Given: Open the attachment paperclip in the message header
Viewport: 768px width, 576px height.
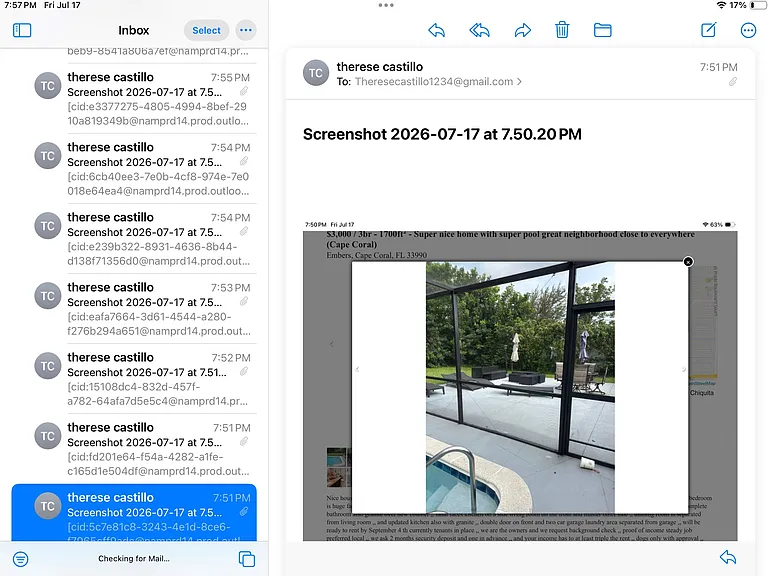Looking at the screenshot, I should click(733, 82).
